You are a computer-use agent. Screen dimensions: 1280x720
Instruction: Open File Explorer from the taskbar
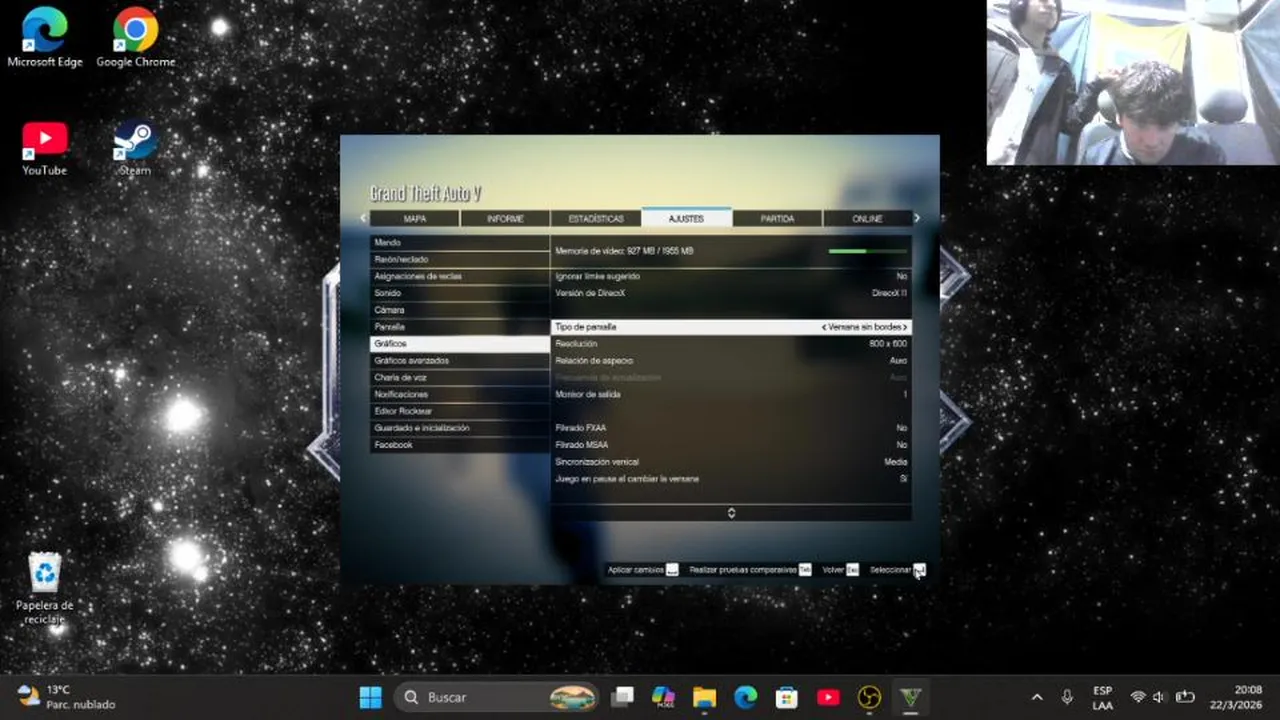705,697
